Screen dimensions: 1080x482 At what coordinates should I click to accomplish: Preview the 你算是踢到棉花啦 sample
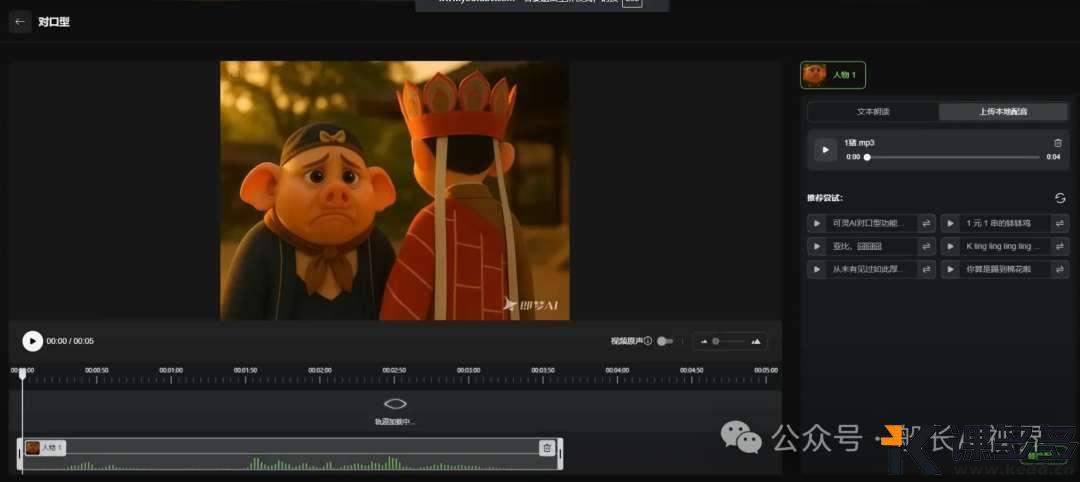[951, 269]
